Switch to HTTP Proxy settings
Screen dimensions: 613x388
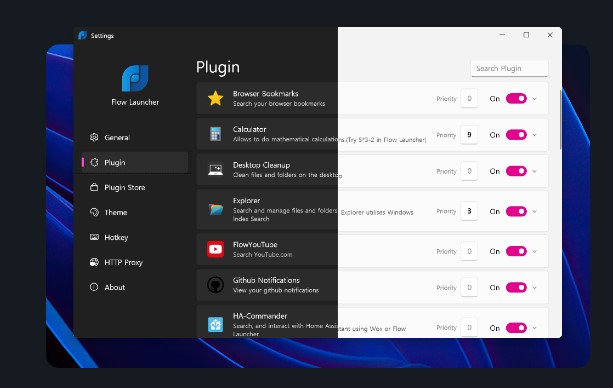(x=135, y=262)
